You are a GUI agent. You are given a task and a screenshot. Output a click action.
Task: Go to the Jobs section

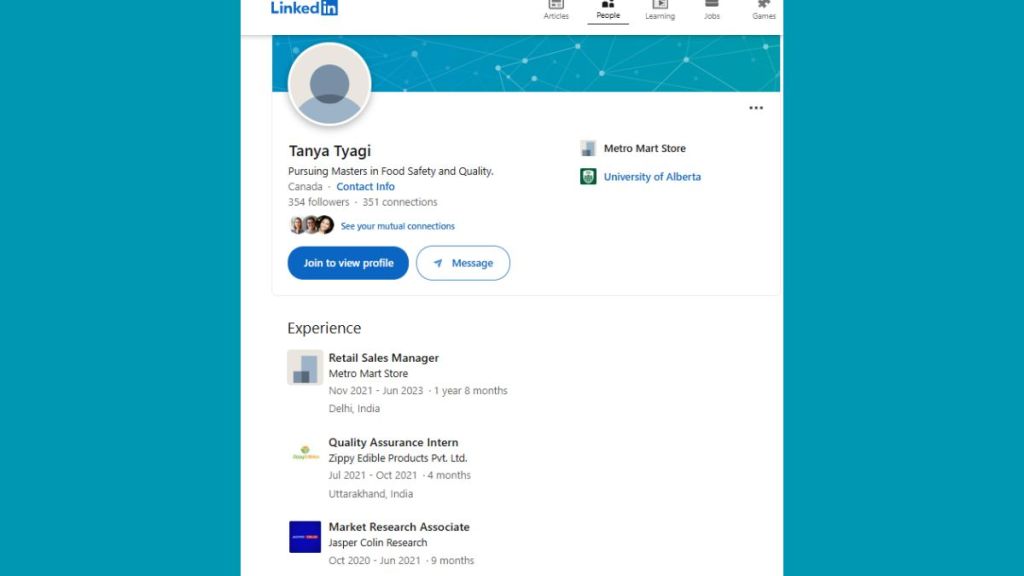tap(712, 9)
